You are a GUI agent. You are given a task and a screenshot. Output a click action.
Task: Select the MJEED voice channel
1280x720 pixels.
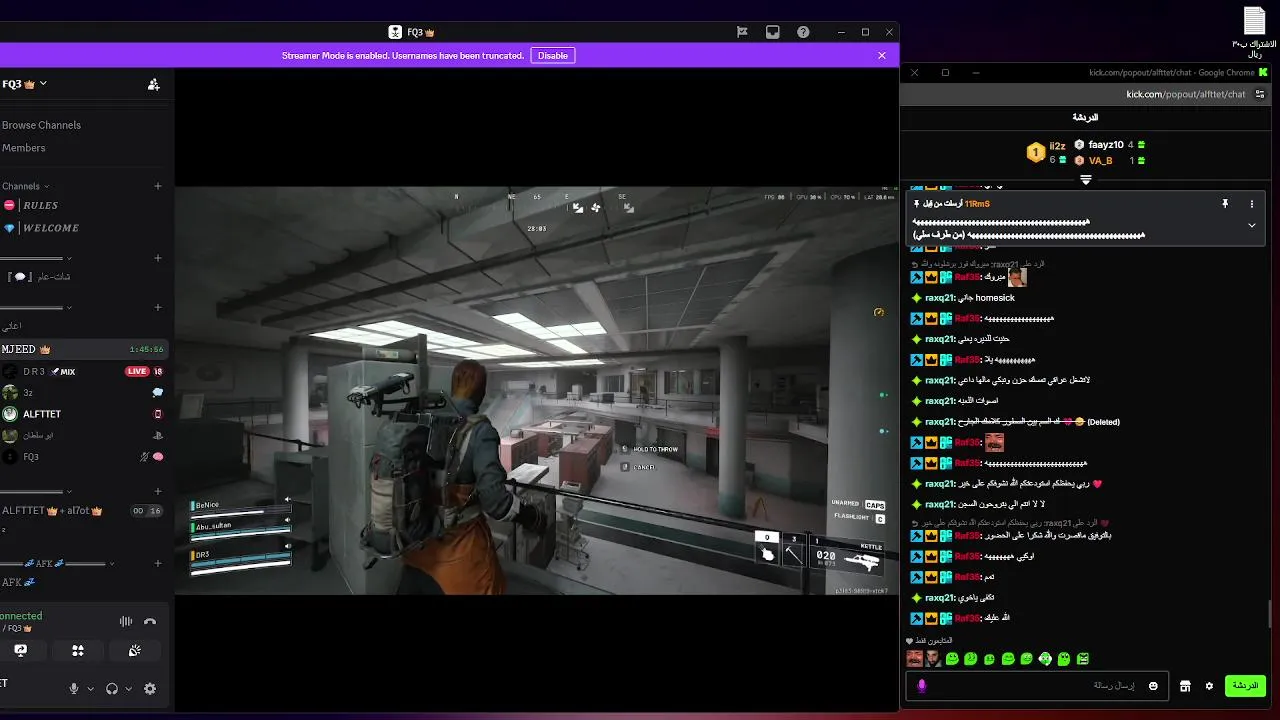coord(83,349)
